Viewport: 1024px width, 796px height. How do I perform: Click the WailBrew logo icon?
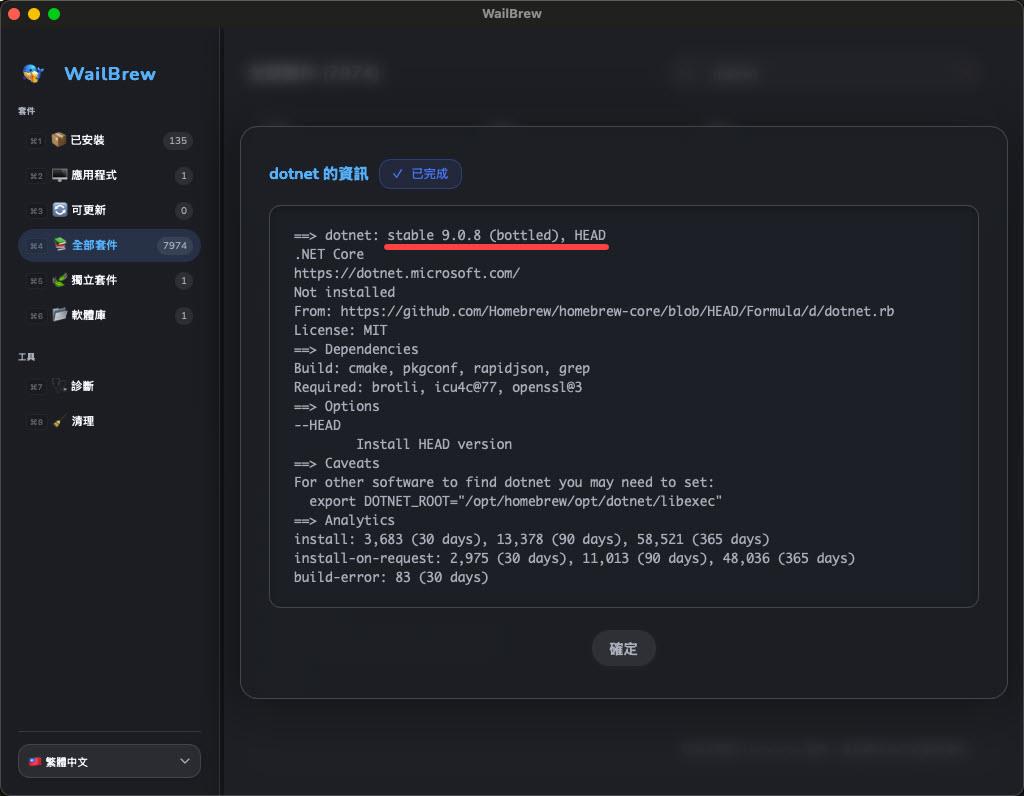[x=33, y=74]
